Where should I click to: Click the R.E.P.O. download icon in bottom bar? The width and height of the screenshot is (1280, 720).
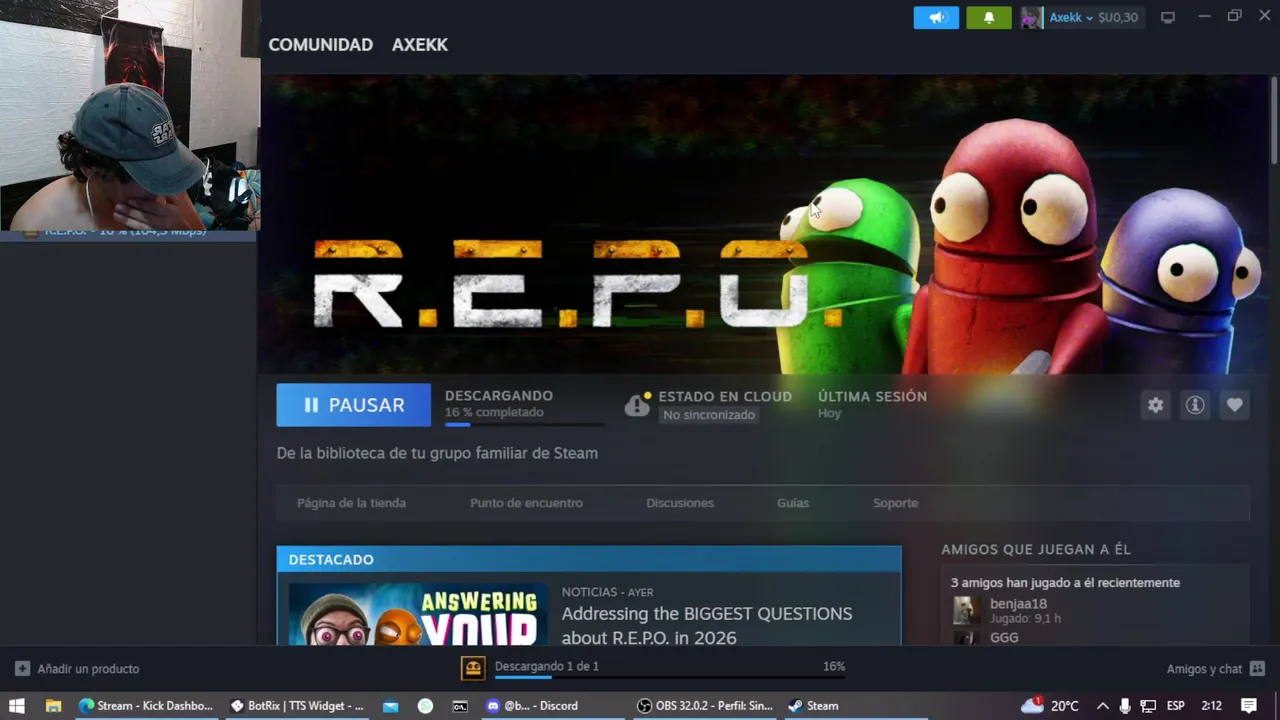(x=473, y=668)
